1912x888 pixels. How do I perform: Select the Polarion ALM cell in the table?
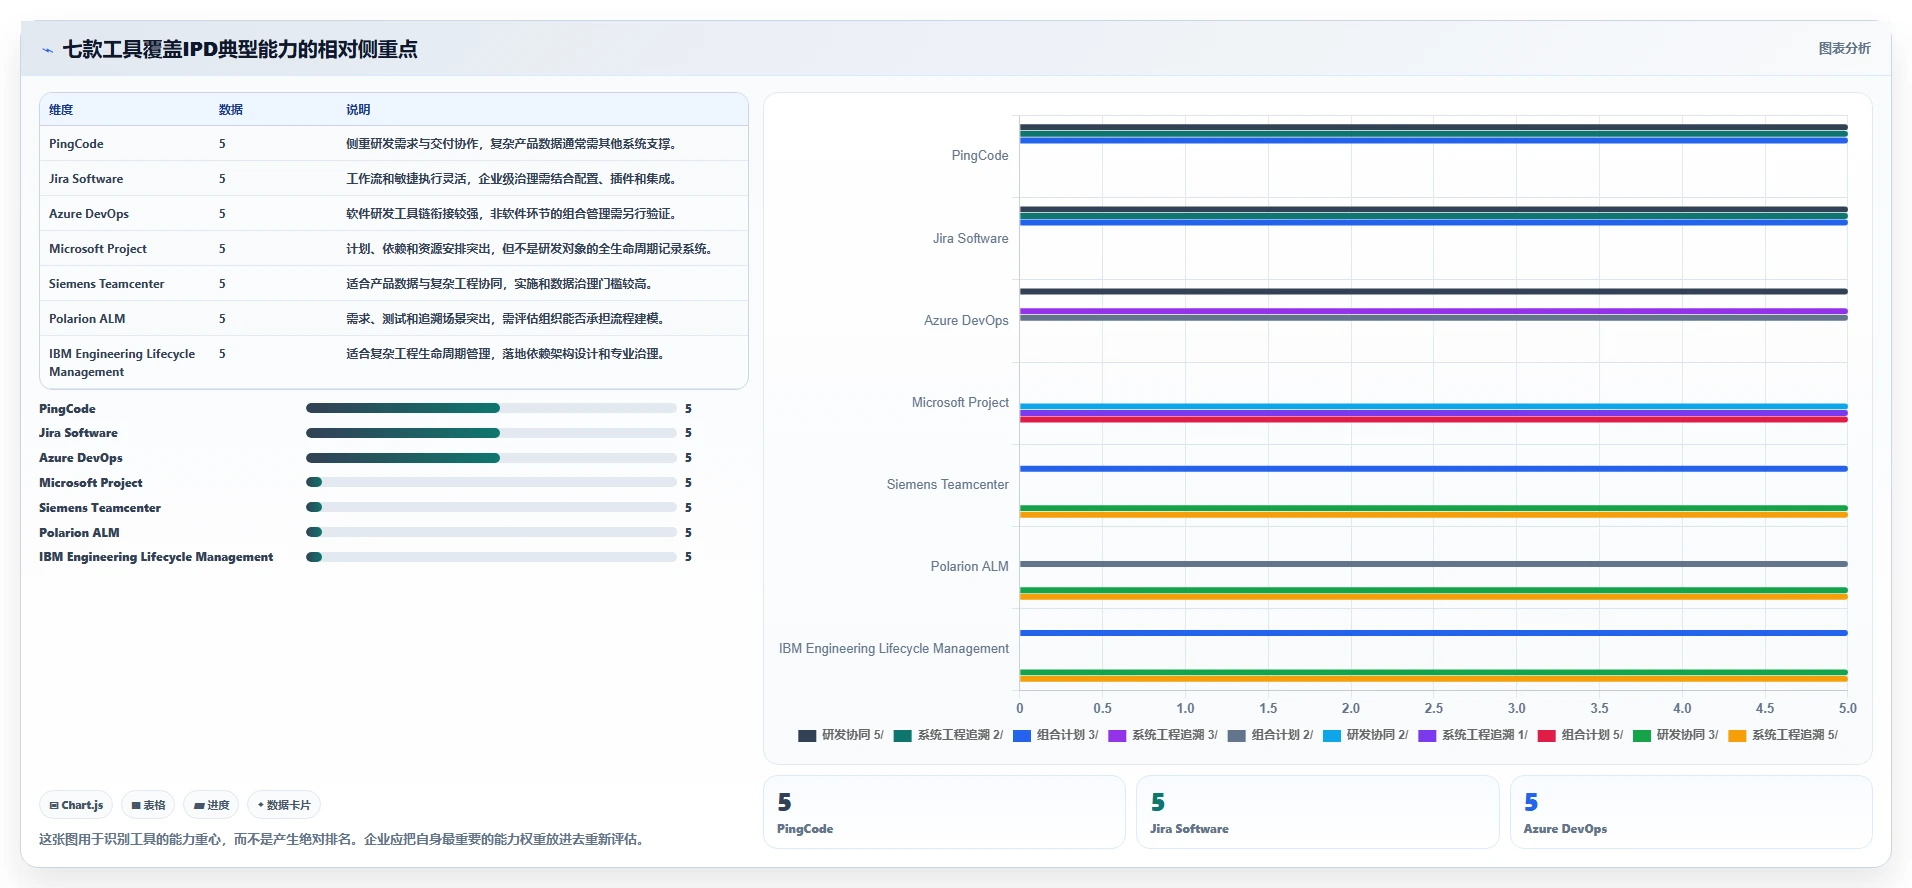pos(87,319)
